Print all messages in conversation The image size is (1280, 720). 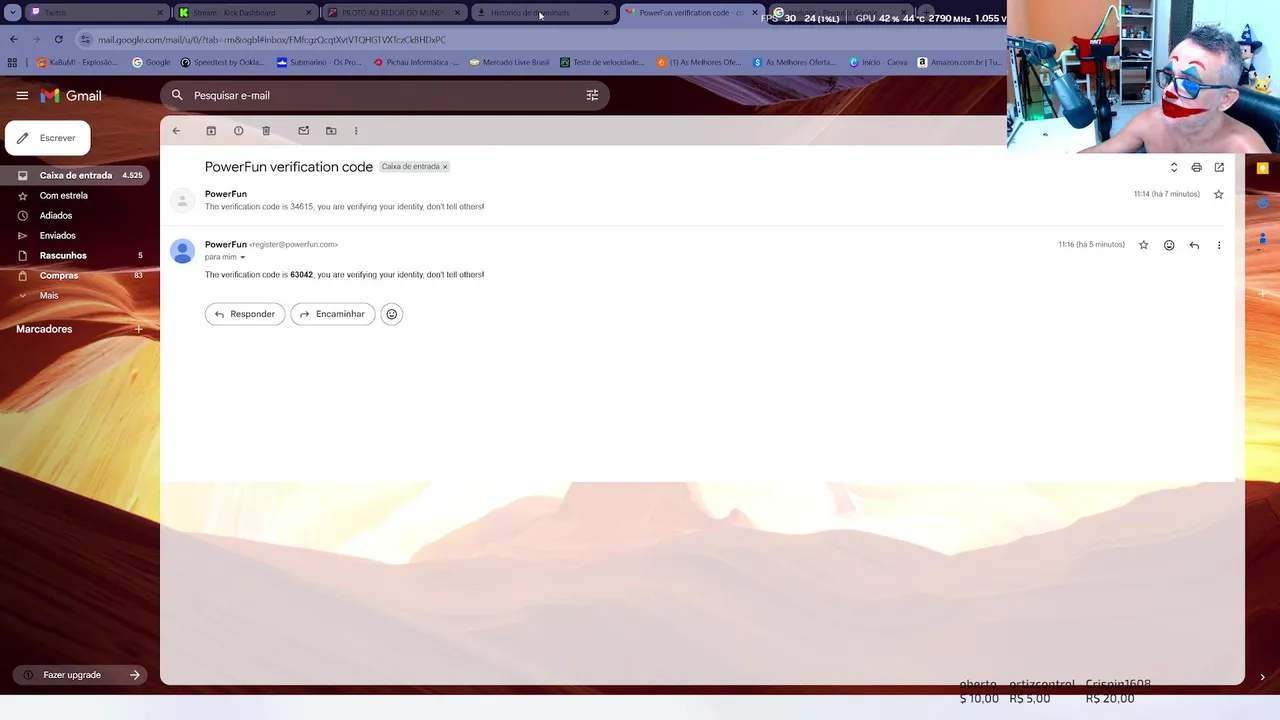(x=1196, y=167)
